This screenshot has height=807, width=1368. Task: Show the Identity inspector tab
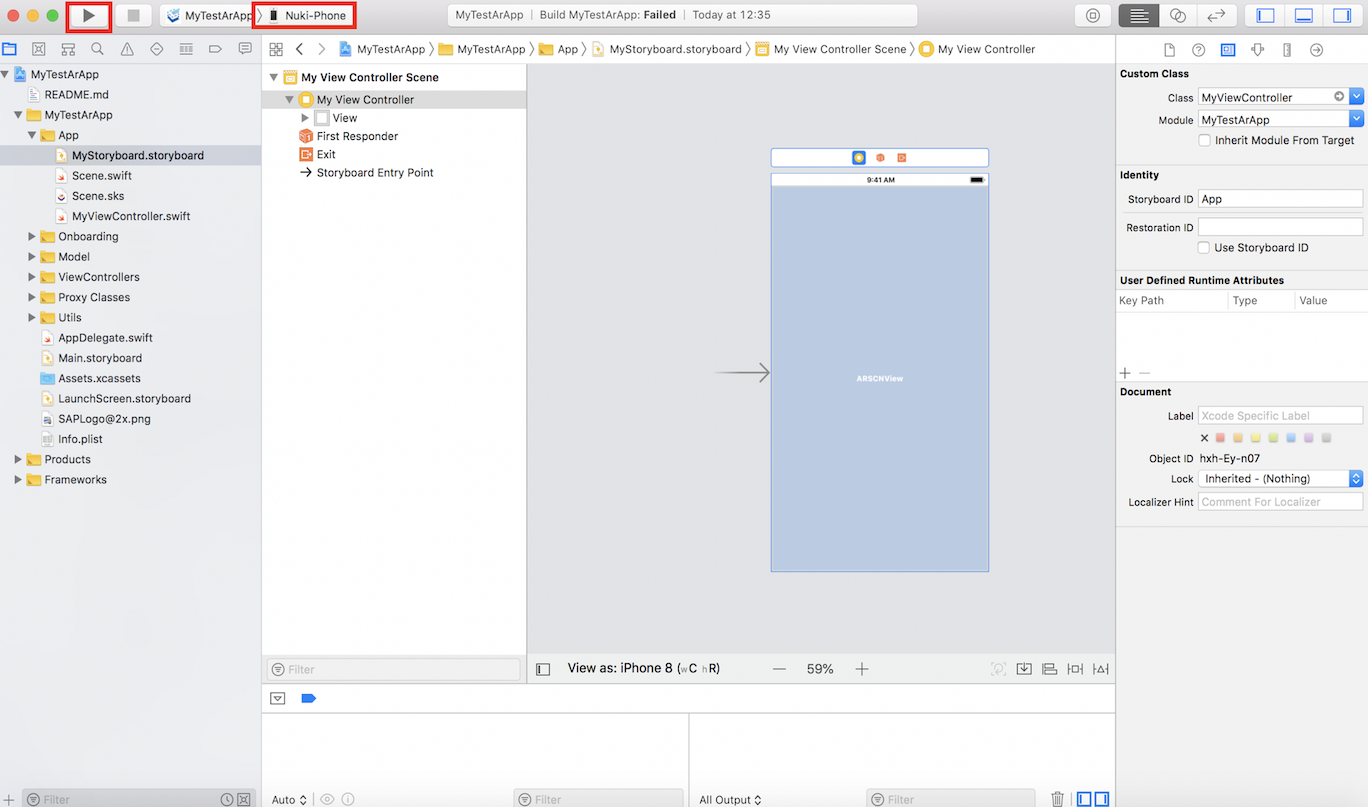(x=1228, y=50)
